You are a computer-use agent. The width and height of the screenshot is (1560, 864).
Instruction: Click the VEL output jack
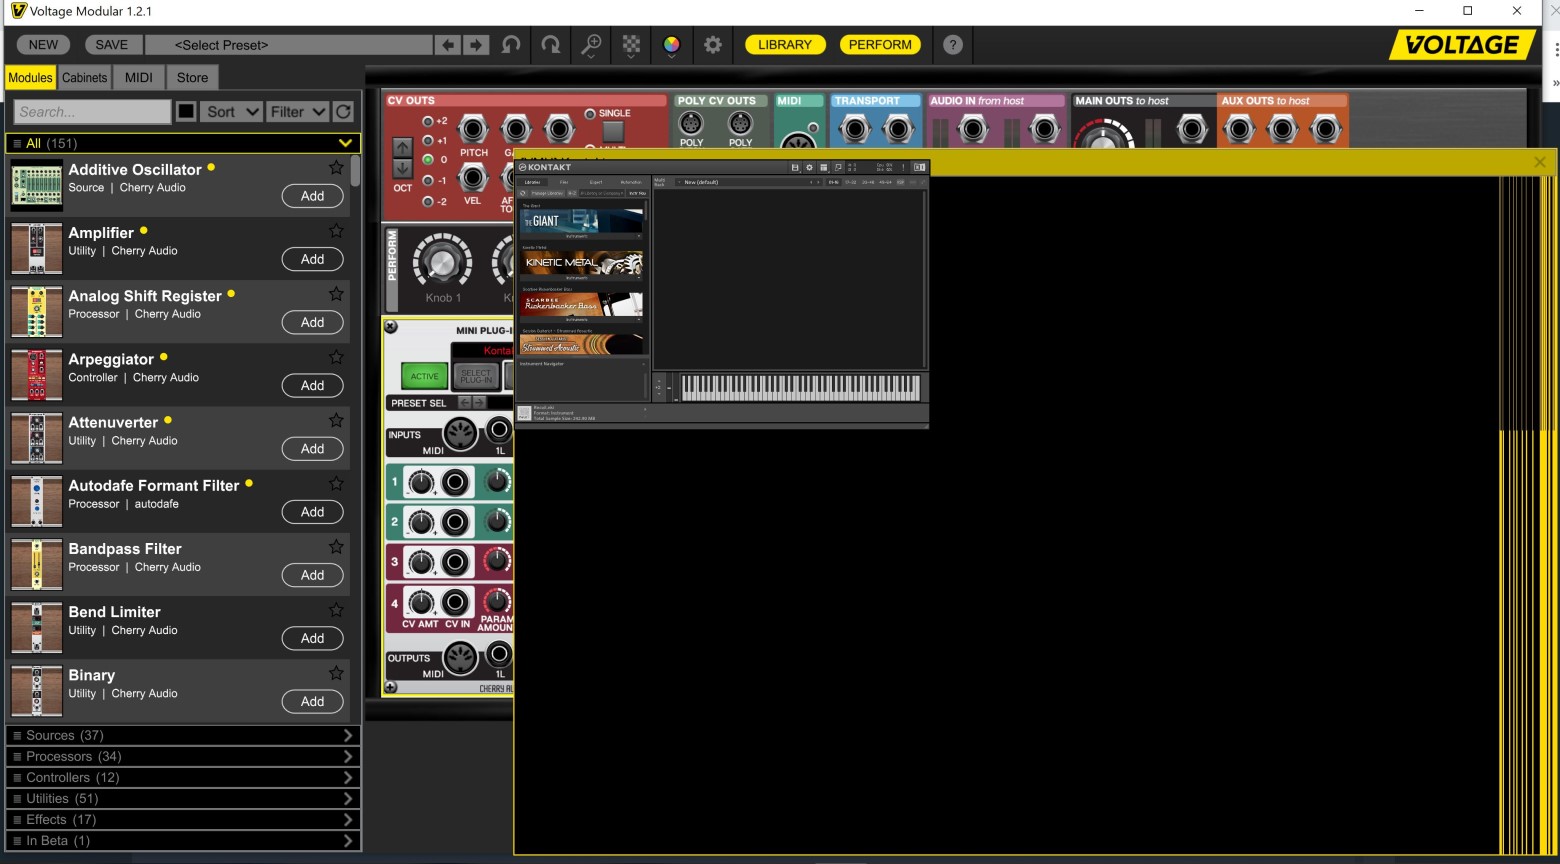click(x=473, y=178)
